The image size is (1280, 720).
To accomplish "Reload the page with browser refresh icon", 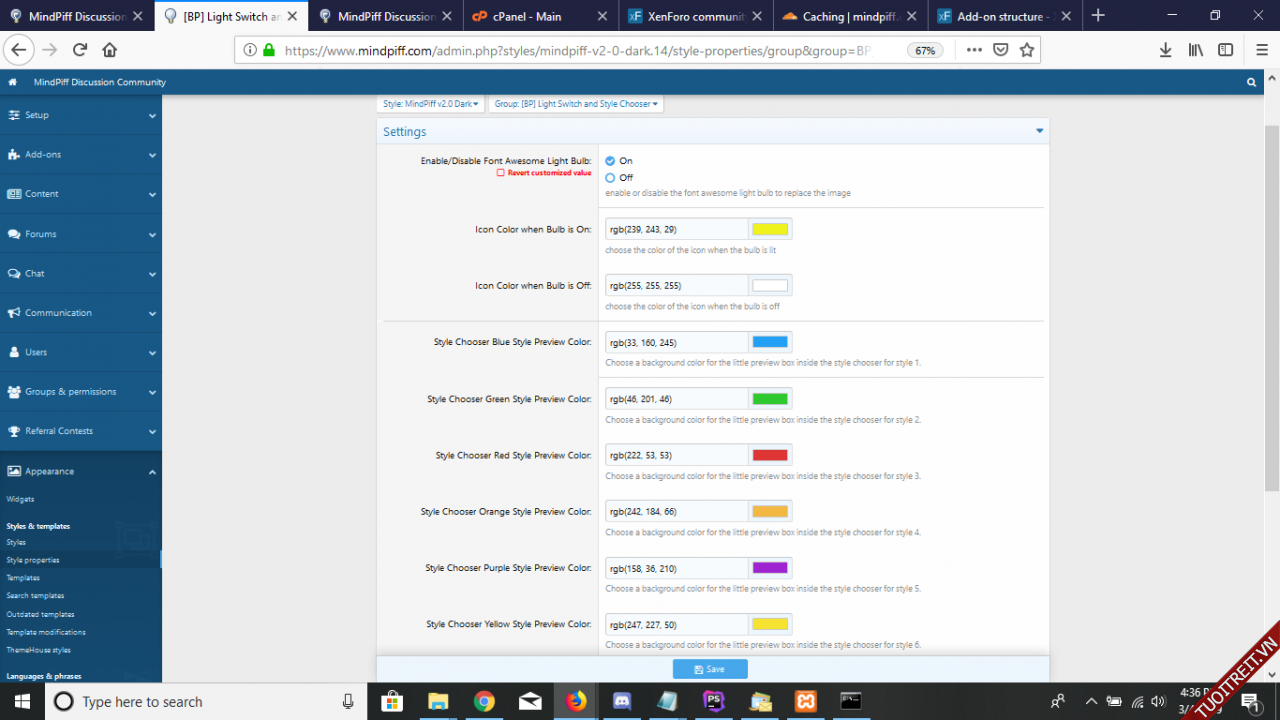I will click(80, 50).
